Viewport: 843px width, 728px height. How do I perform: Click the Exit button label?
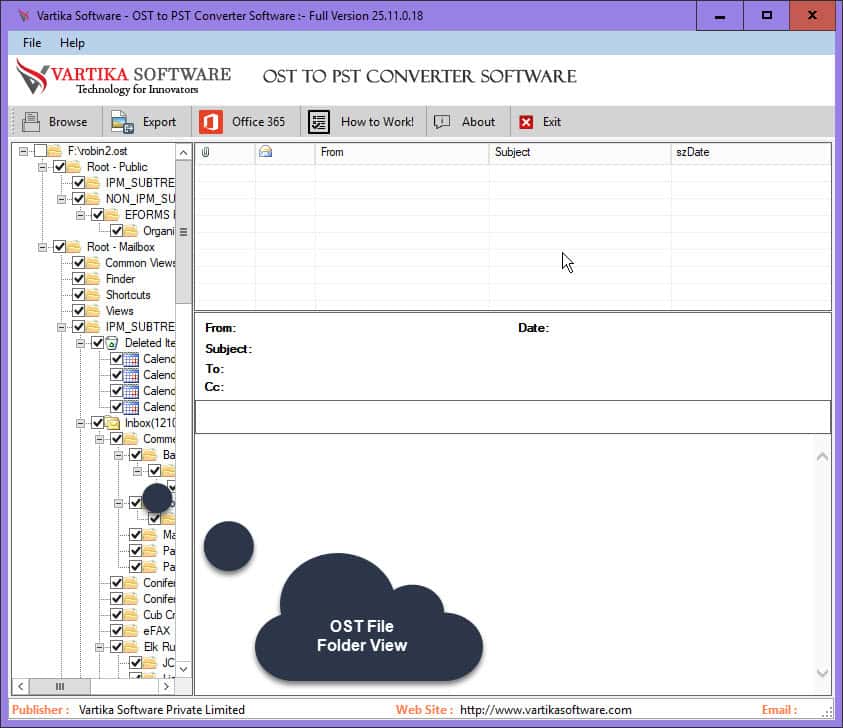[x=552, y=122]
